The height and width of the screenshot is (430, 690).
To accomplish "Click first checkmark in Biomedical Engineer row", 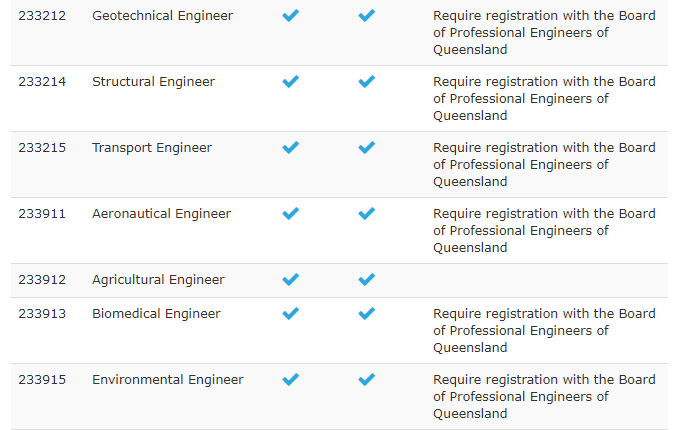I will point(291,314).
